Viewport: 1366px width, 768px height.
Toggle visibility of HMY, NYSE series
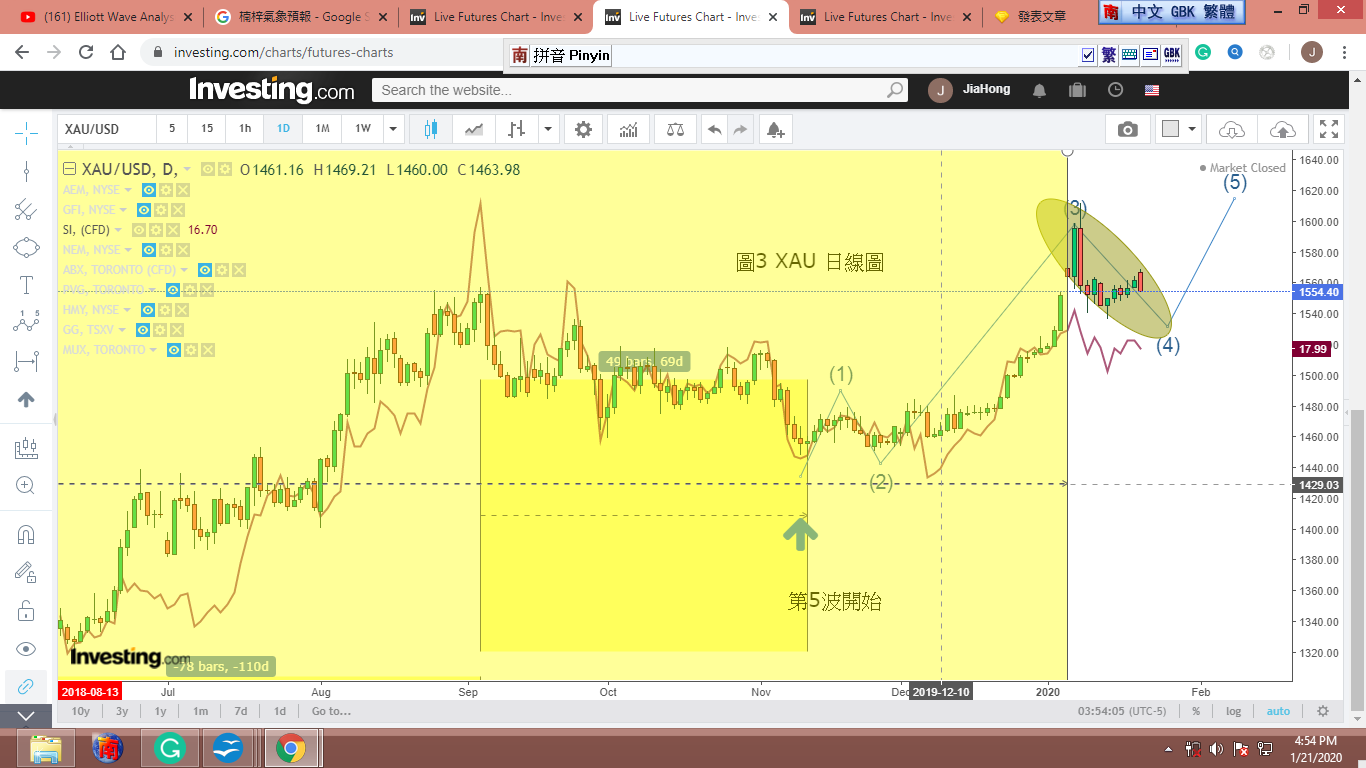click(x=149, y=310)
